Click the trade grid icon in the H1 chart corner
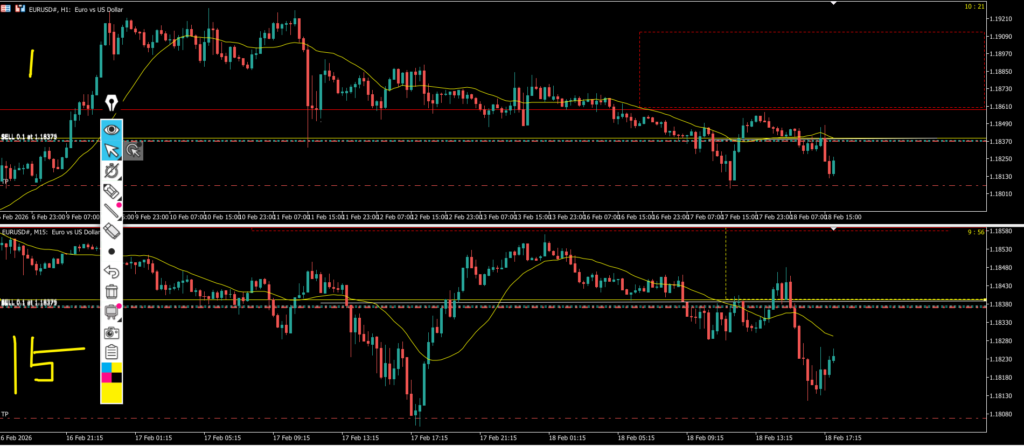This screenshot has height=446, width=1024. coord(8,7)
